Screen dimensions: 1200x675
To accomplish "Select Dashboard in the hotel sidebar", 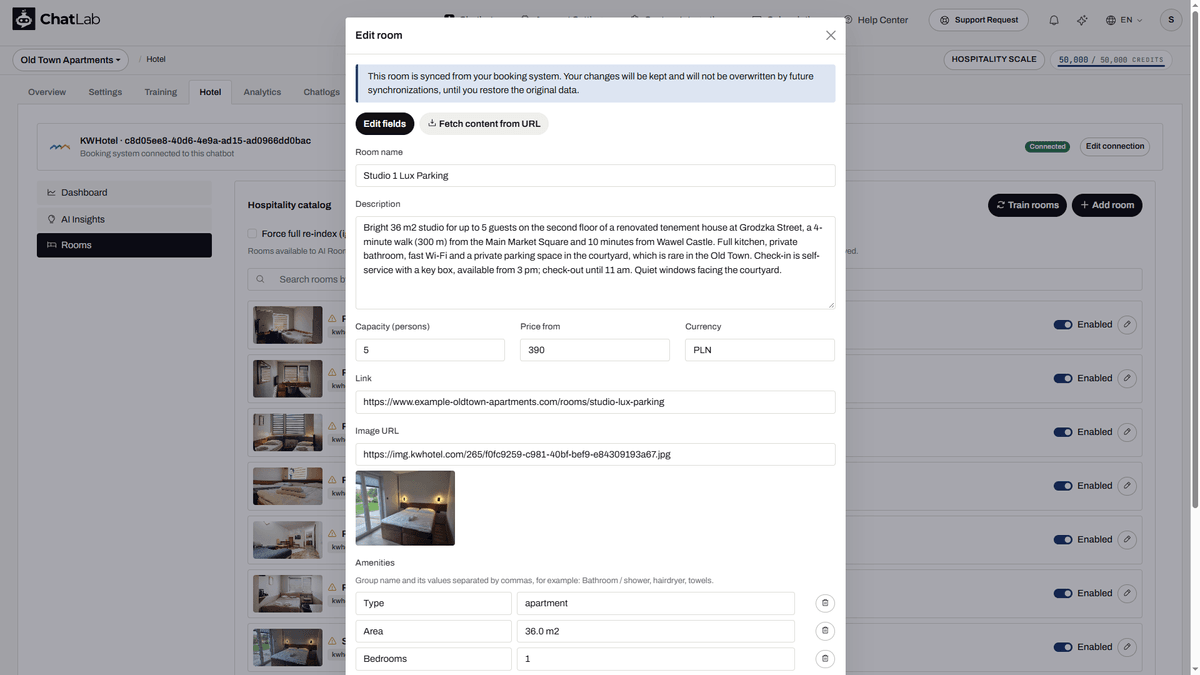I will point(124,192).
